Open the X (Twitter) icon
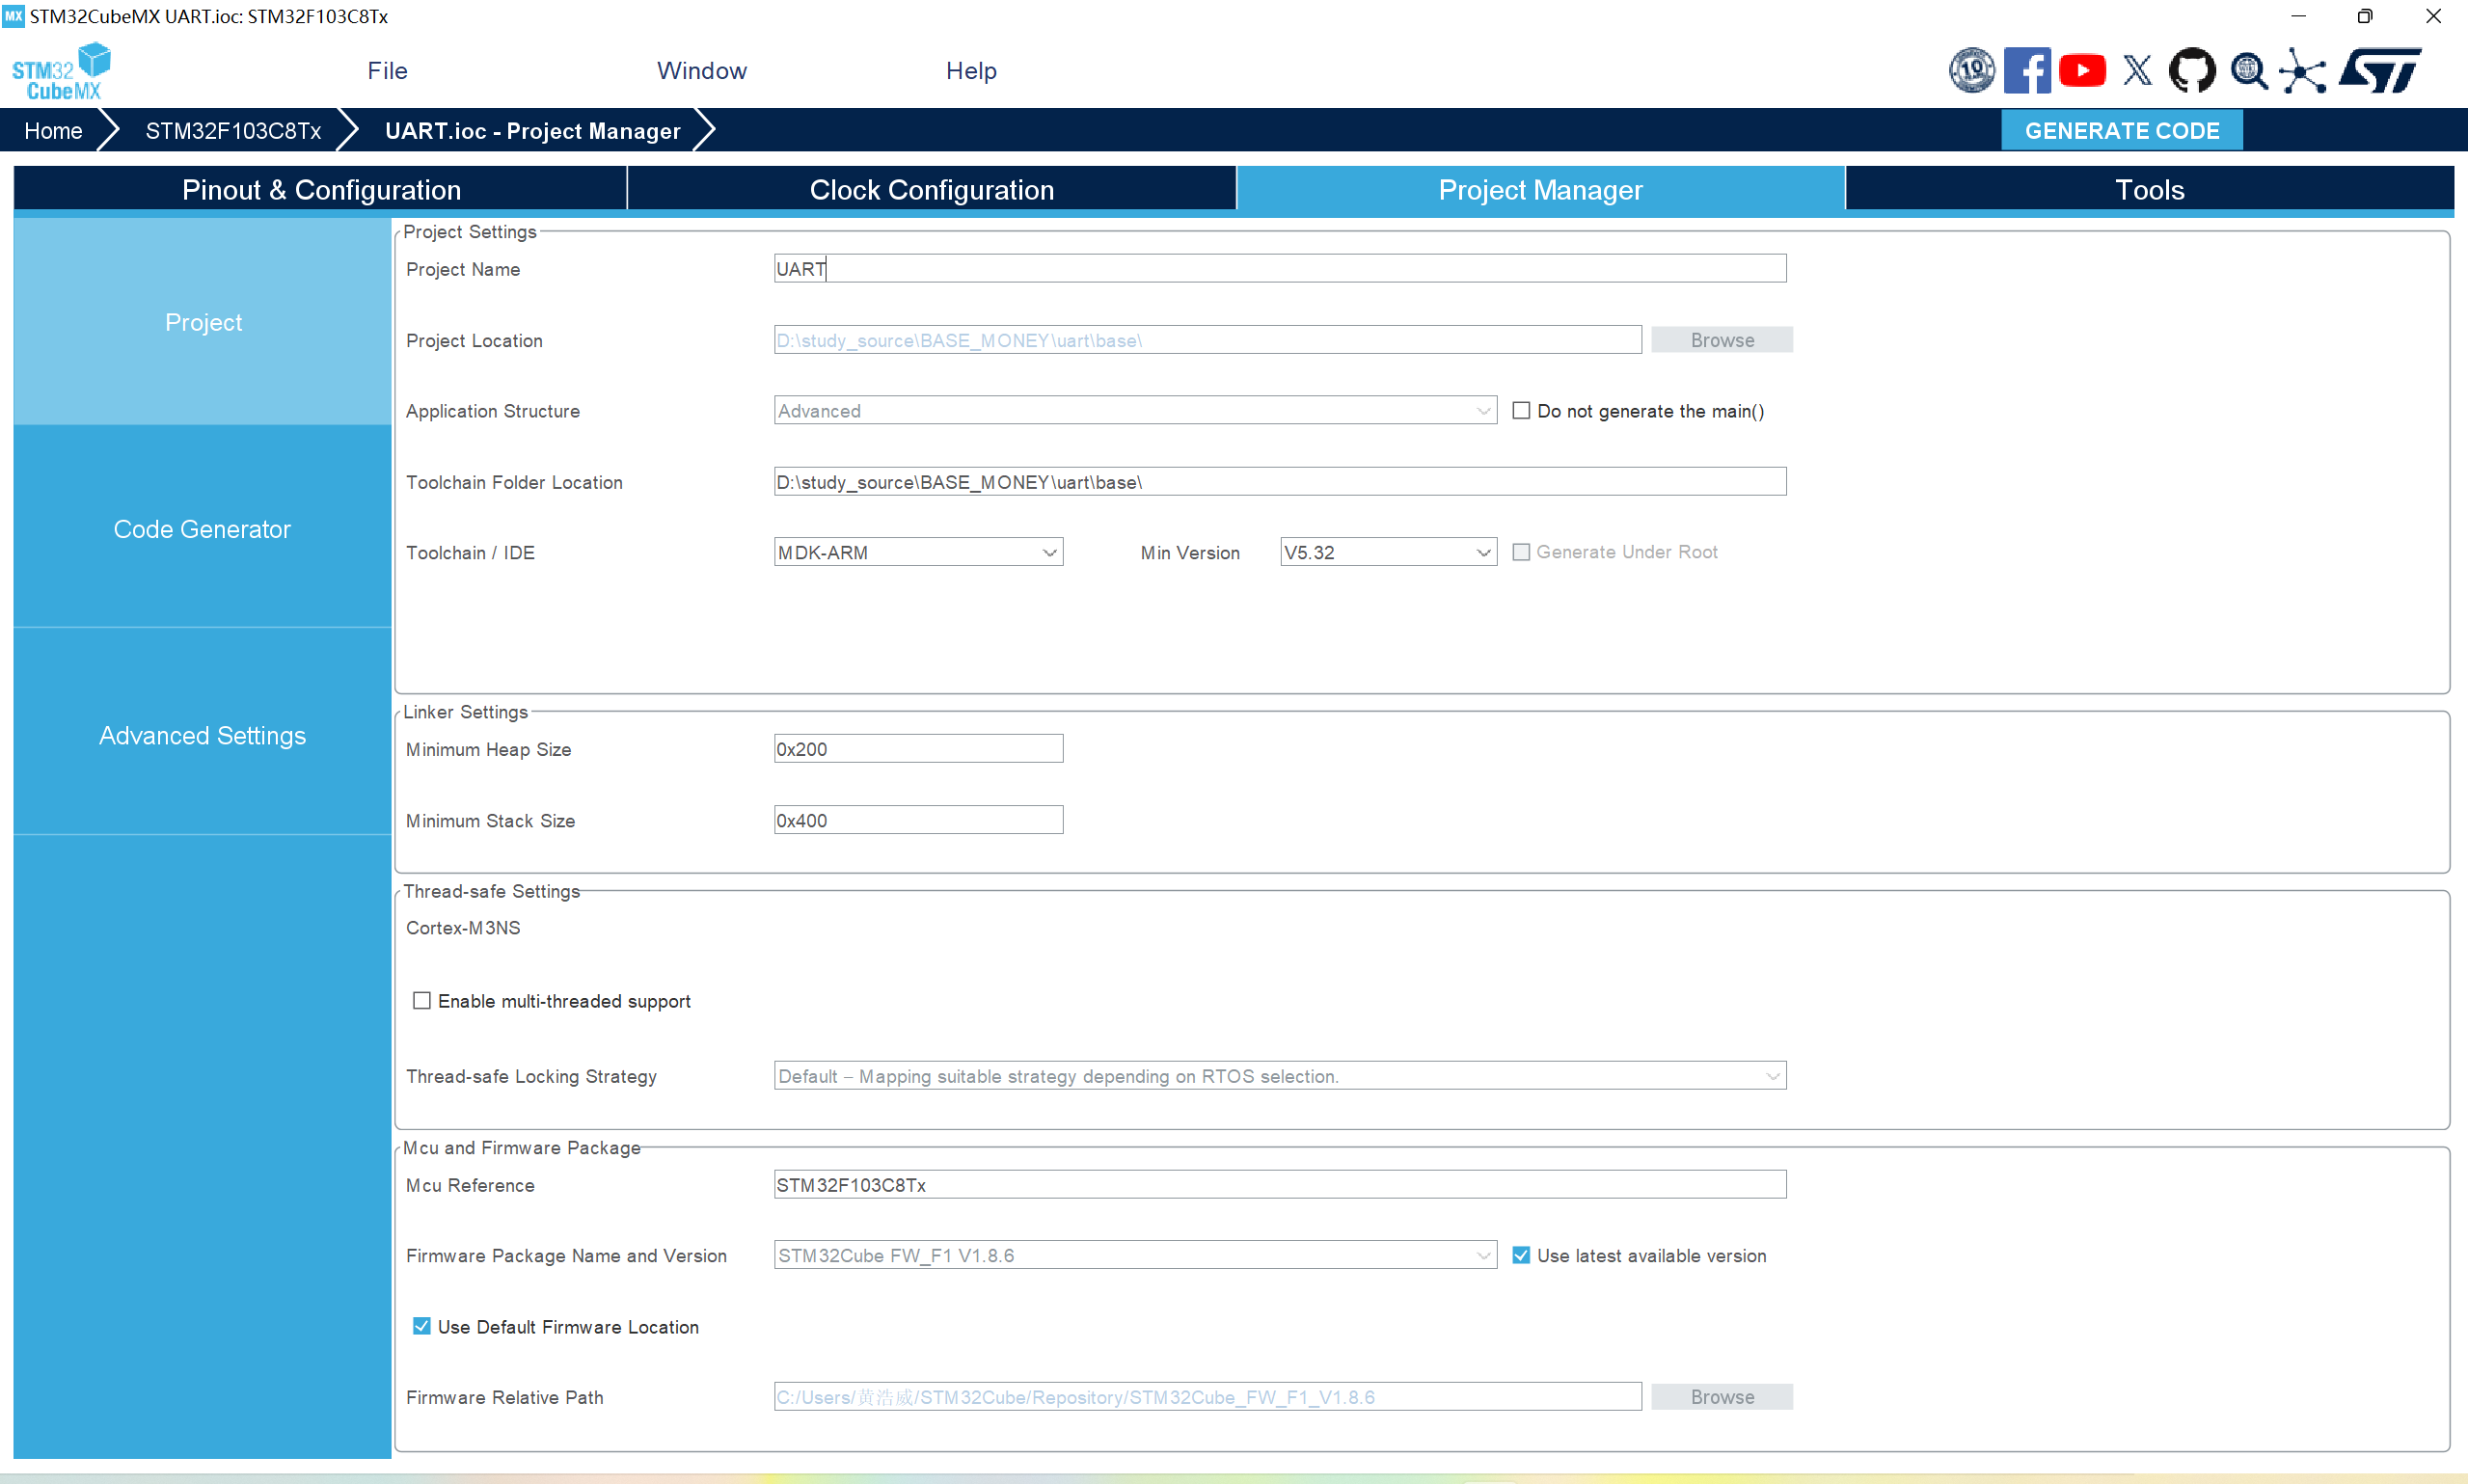2468x1484 pixels. point(2137,71)
